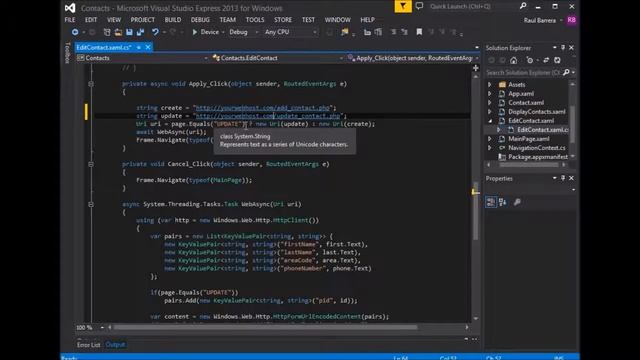Click the Alphabetical sort icon in Properties
Viewport: 640px width, 360px height.
pos(502,202)
